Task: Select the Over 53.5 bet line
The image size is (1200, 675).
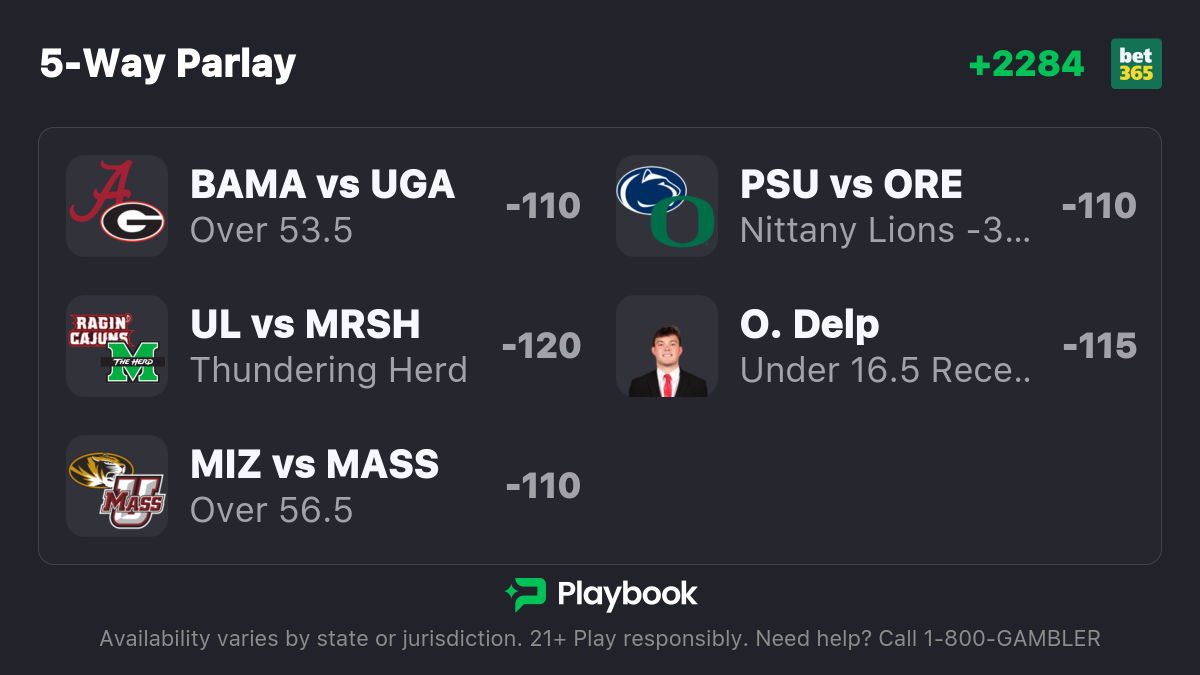Action: pos(271,231)
